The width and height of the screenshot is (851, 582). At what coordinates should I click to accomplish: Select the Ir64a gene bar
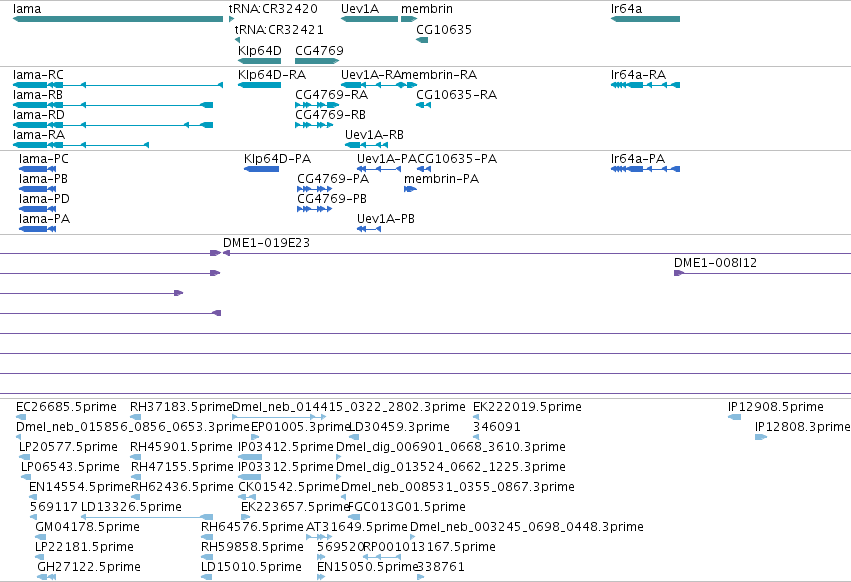click(x=645, y=19)
